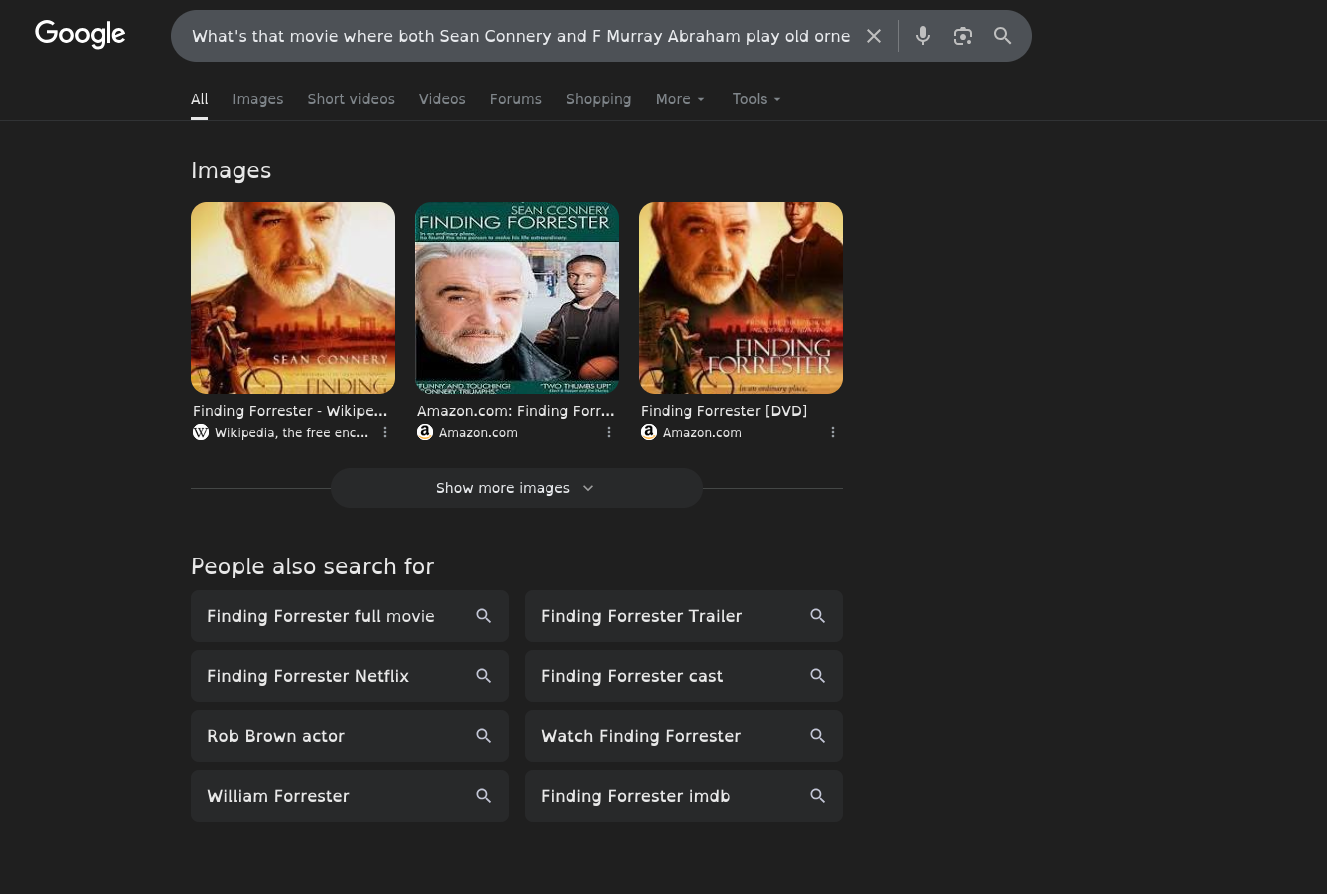1327x894 pixels.
Task: Expand the More search filters dropdown
Action: point(680,99)
